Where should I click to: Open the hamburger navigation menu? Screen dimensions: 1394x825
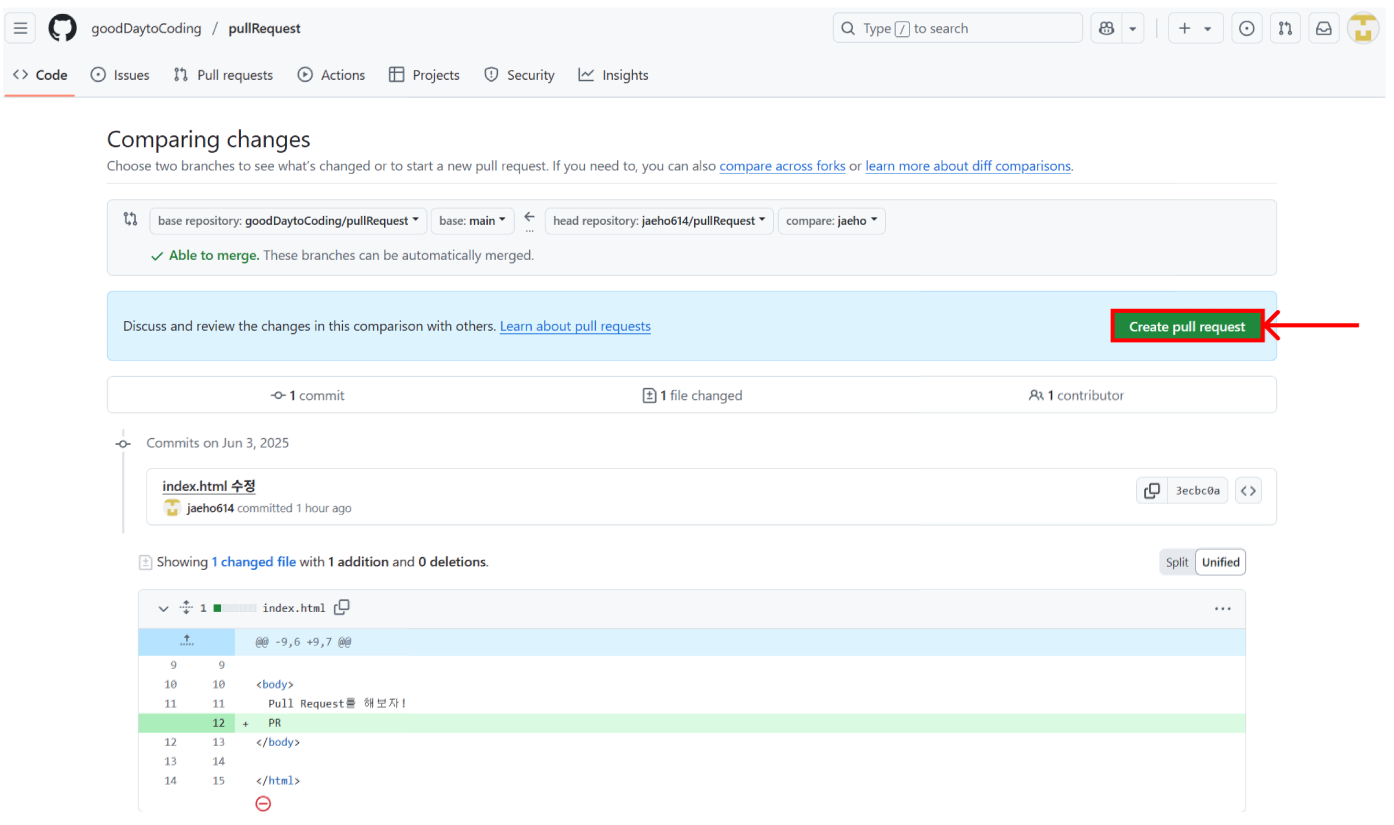click(x=20, y=28)
